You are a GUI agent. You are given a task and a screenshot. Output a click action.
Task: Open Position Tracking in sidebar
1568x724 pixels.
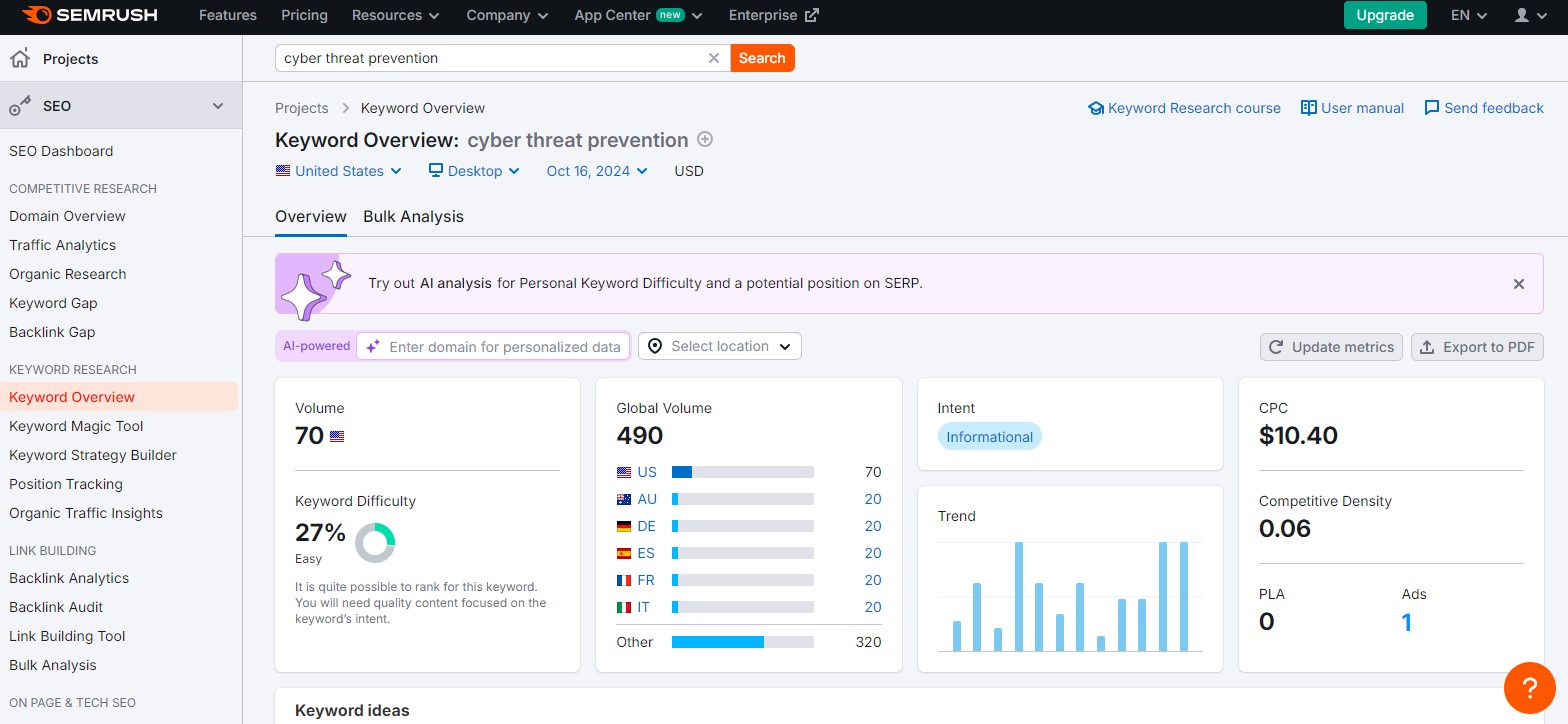click(x=66, y=484)
